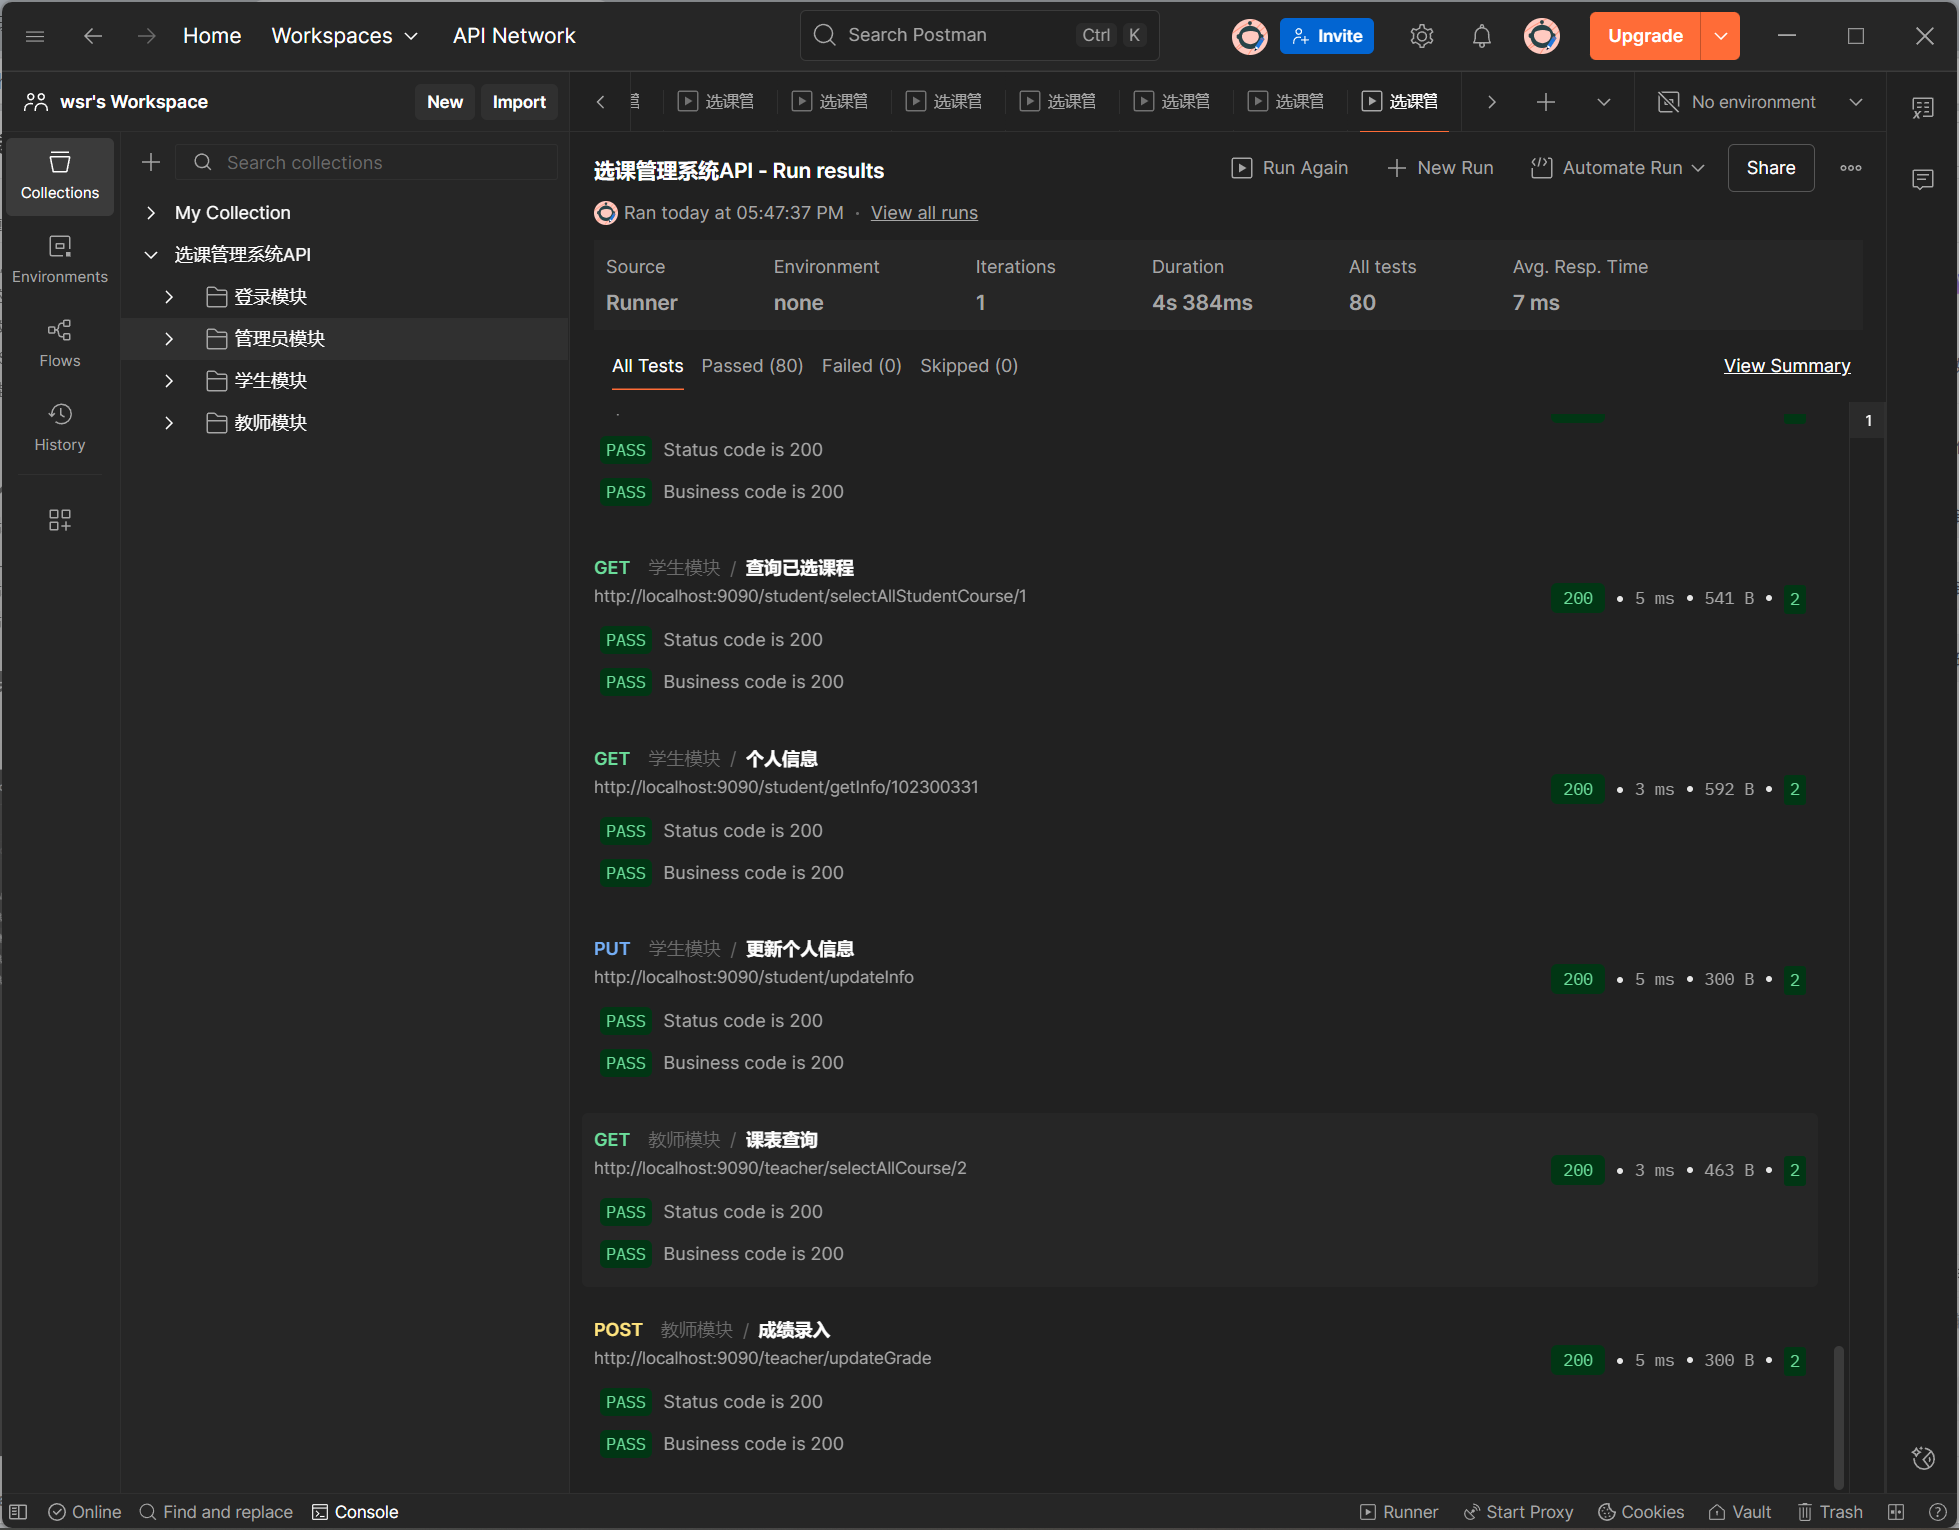
Task: Collapse the 选课管理系统API collection
Action: tap(151, 255)
